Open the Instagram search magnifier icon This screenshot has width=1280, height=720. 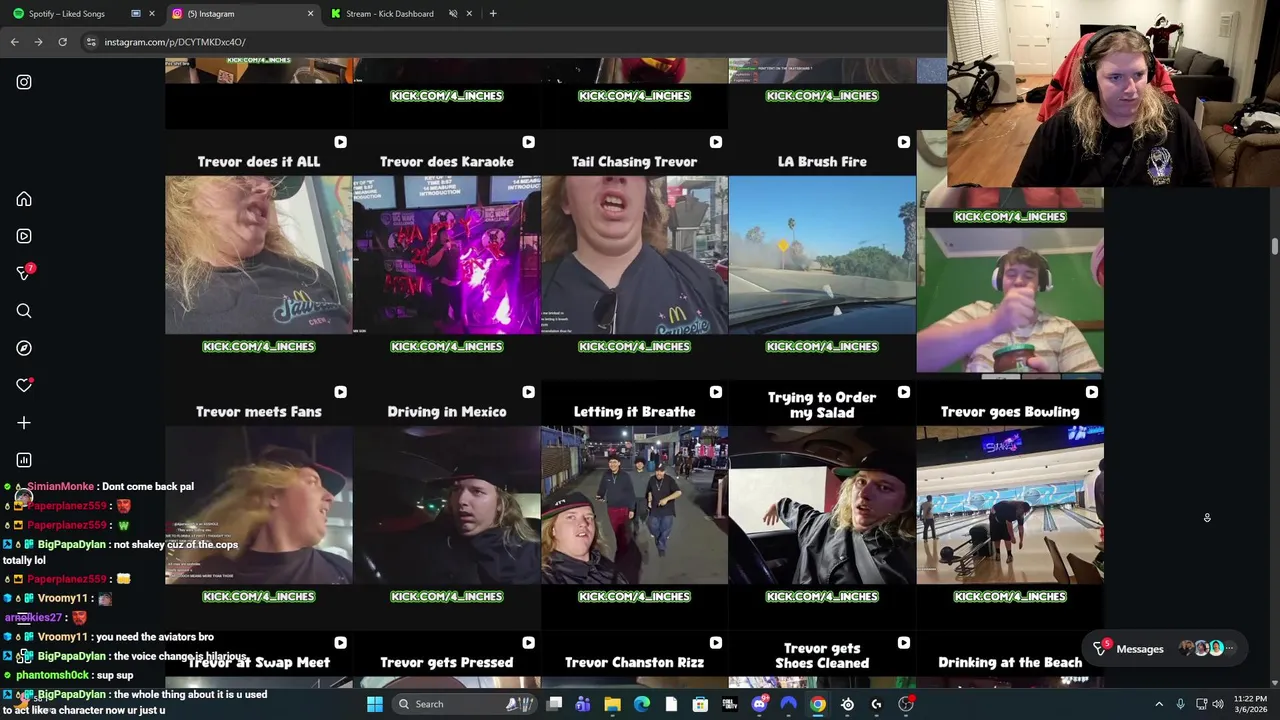pyautogui.click(x=24, y=311)
